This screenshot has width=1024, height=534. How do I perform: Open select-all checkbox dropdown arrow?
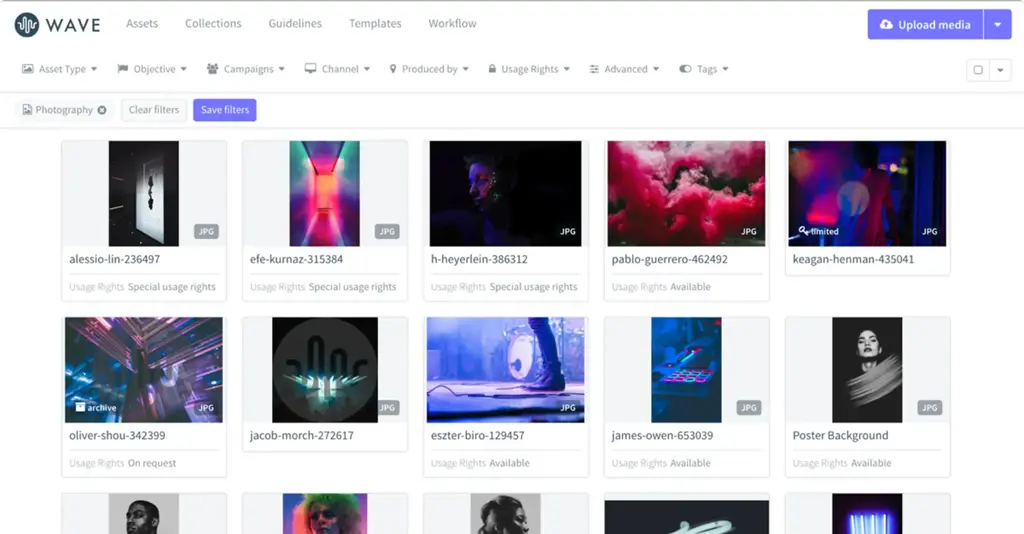[x=1000, y=70]
